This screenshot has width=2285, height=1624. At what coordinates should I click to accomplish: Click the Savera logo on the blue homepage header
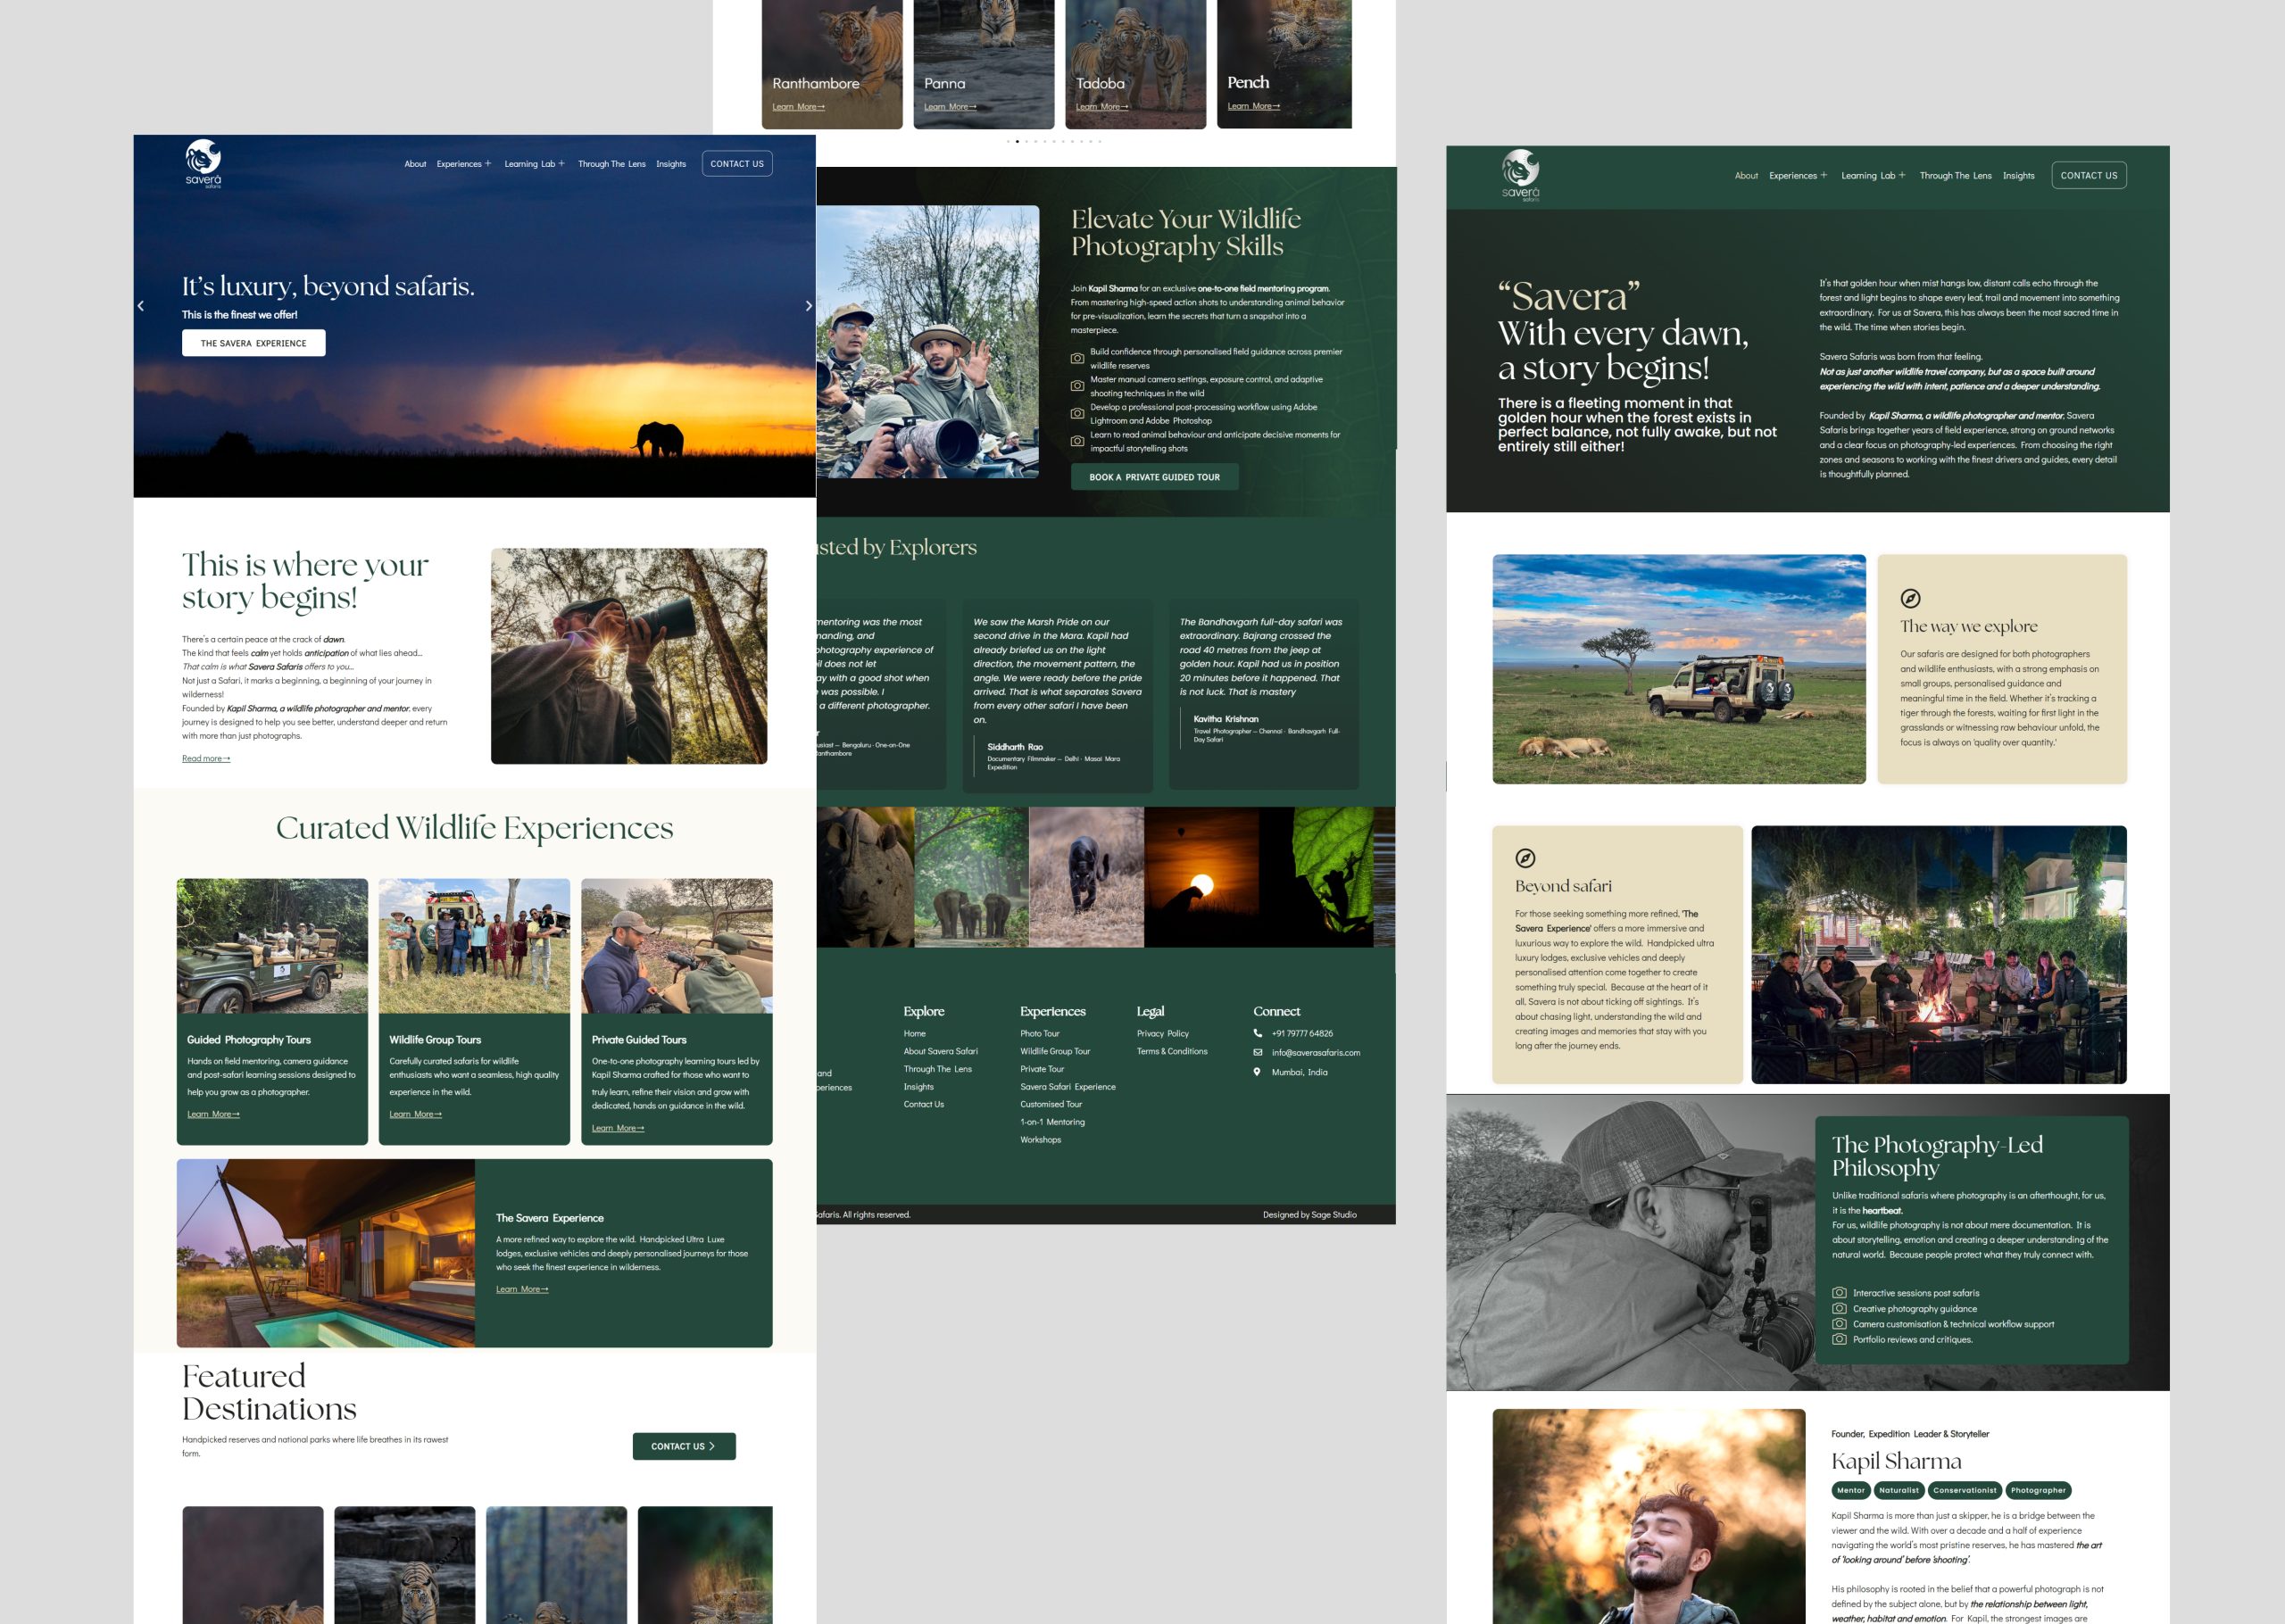(x=203, y=163)
